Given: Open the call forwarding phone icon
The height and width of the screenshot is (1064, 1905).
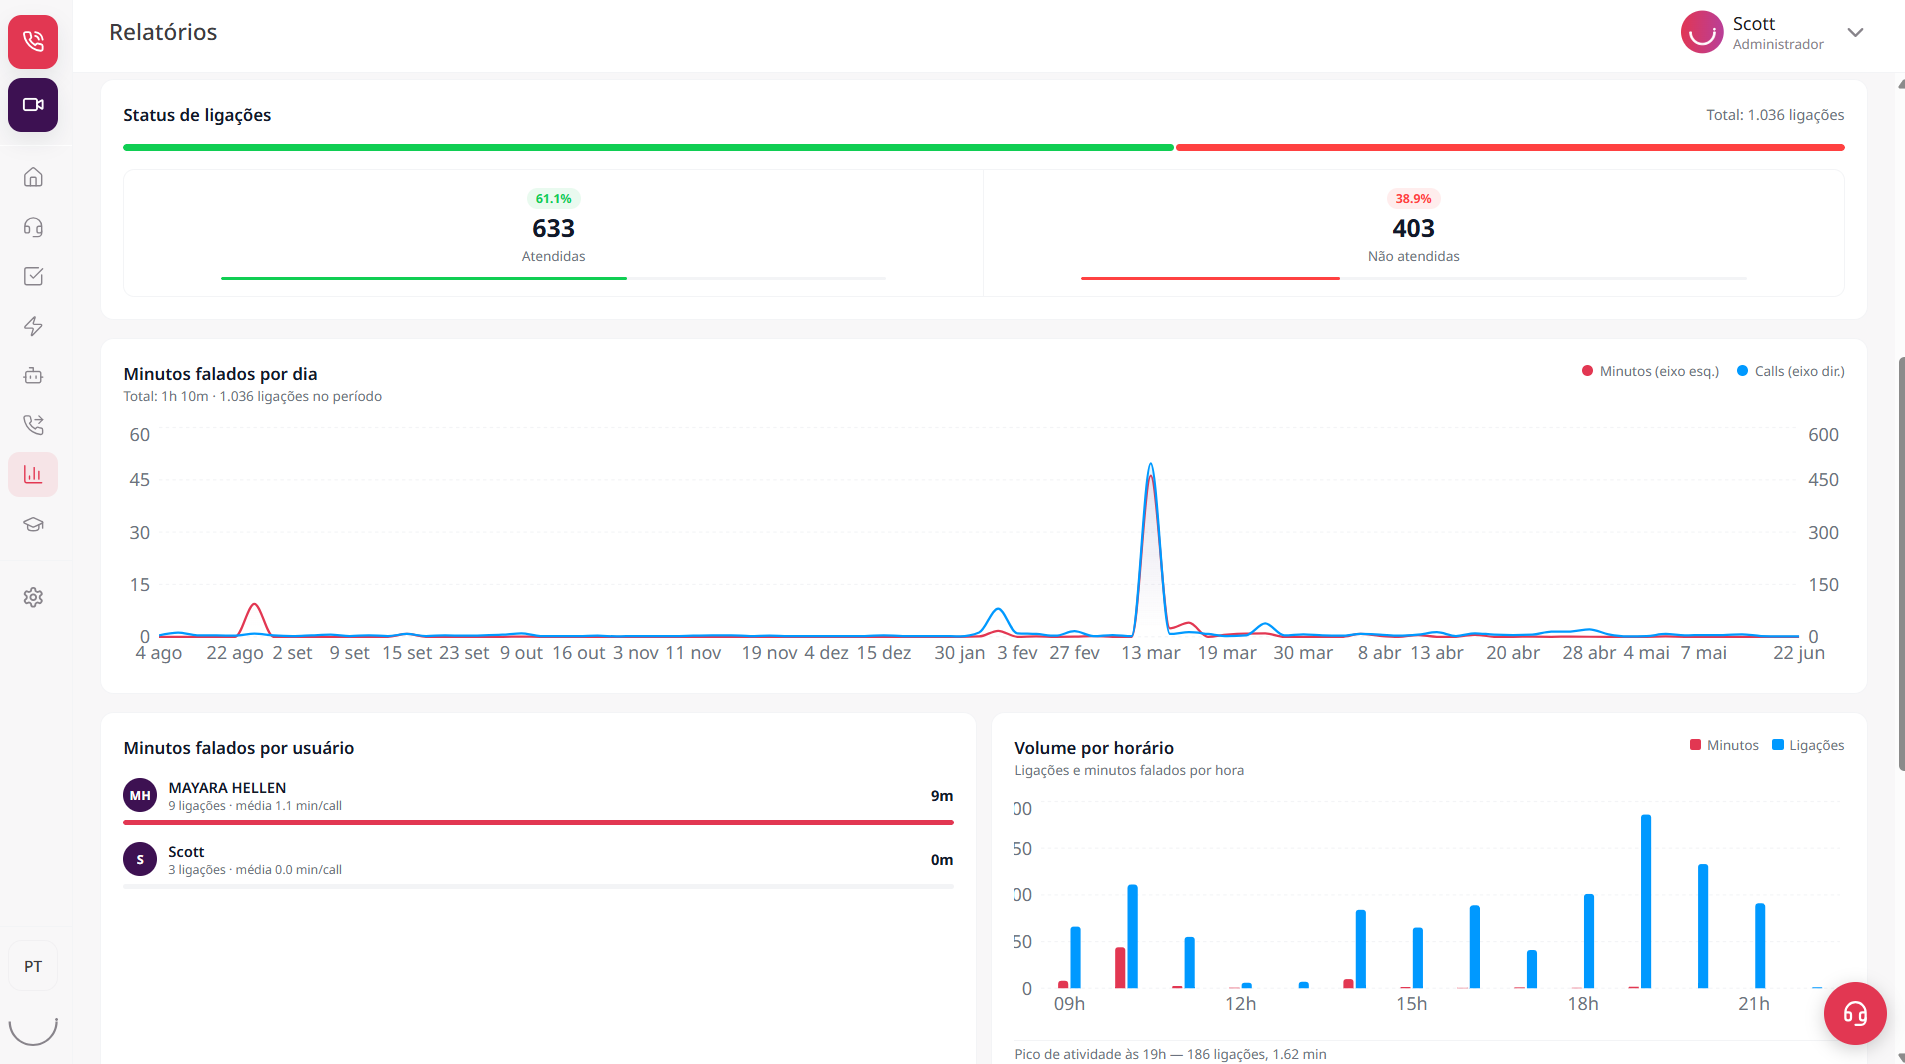Looking at the screenshot, I should [x=33, y=425].
